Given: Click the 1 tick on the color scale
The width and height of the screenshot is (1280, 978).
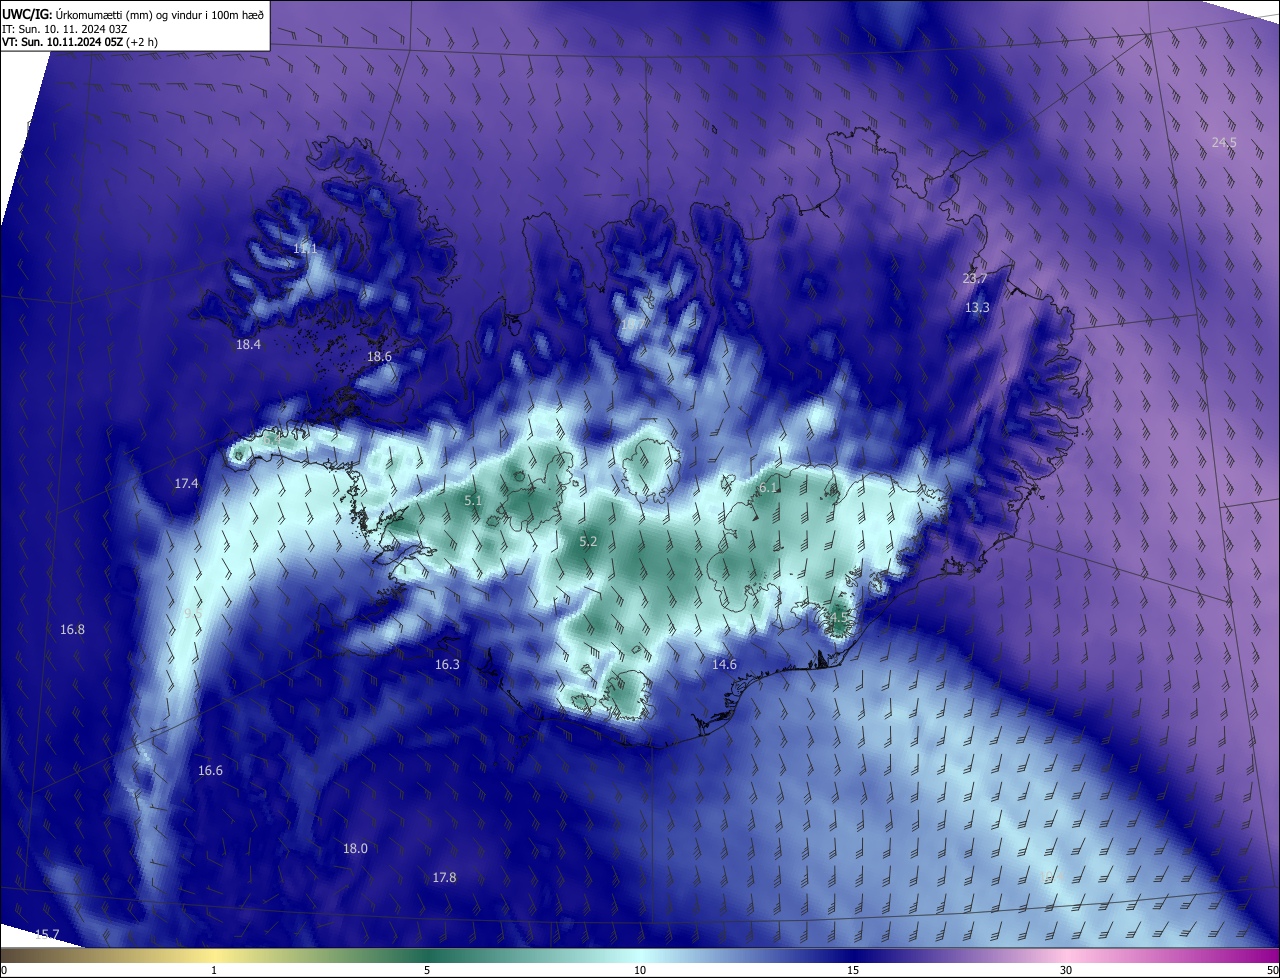Looking at the screenshot, I should tap(215, 970).
